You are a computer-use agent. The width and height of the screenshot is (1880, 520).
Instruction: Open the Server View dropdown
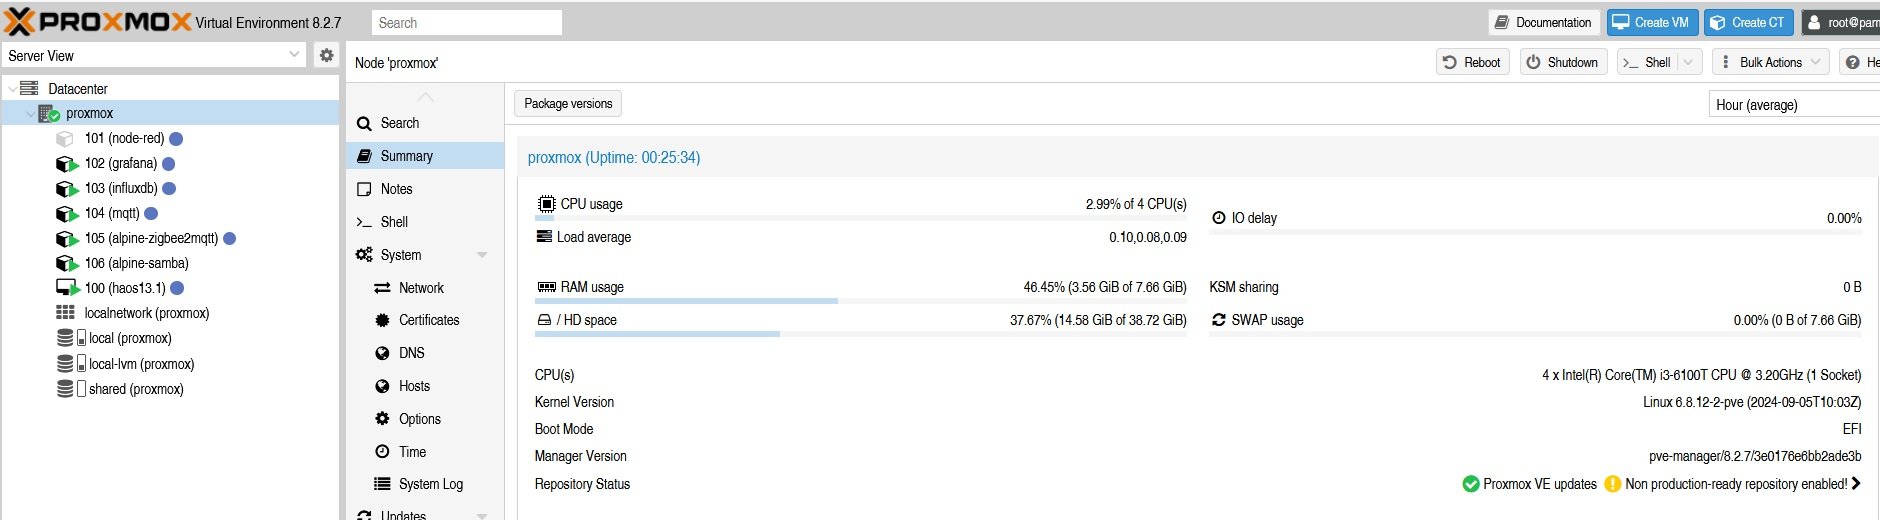[294, 56]
